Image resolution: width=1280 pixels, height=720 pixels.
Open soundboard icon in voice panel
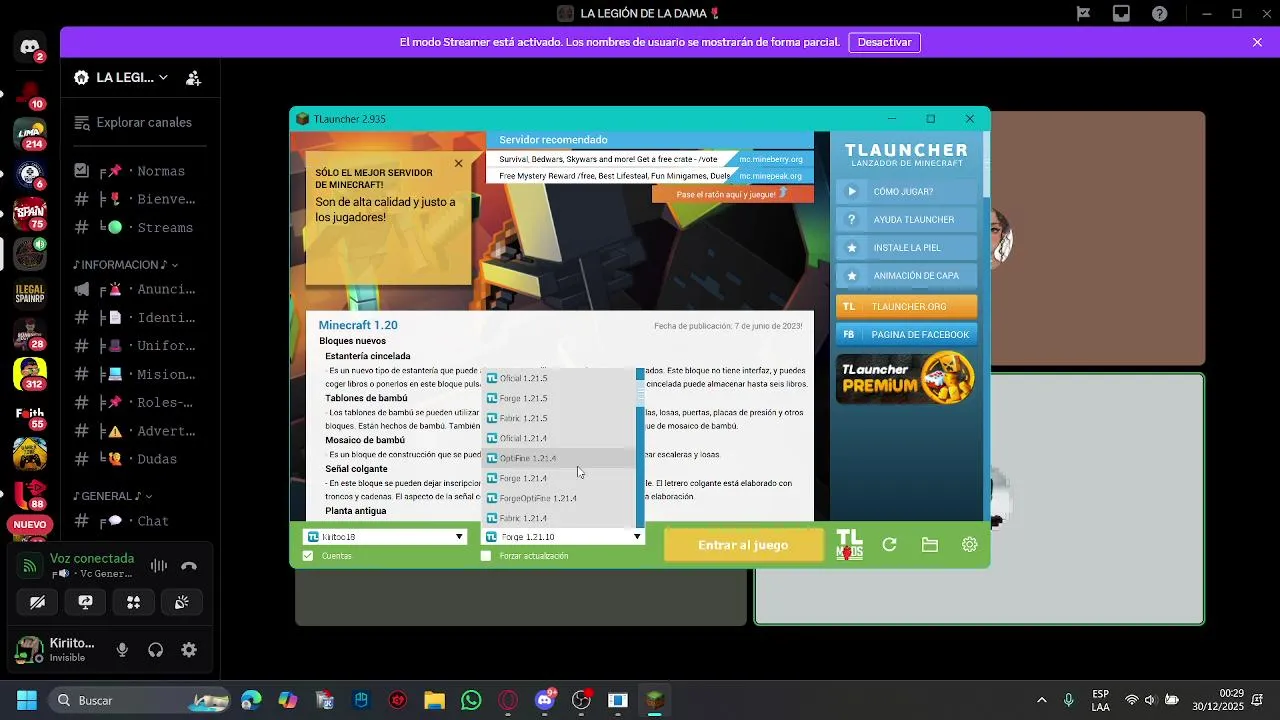pyautogui.click(x=181, y=602)
